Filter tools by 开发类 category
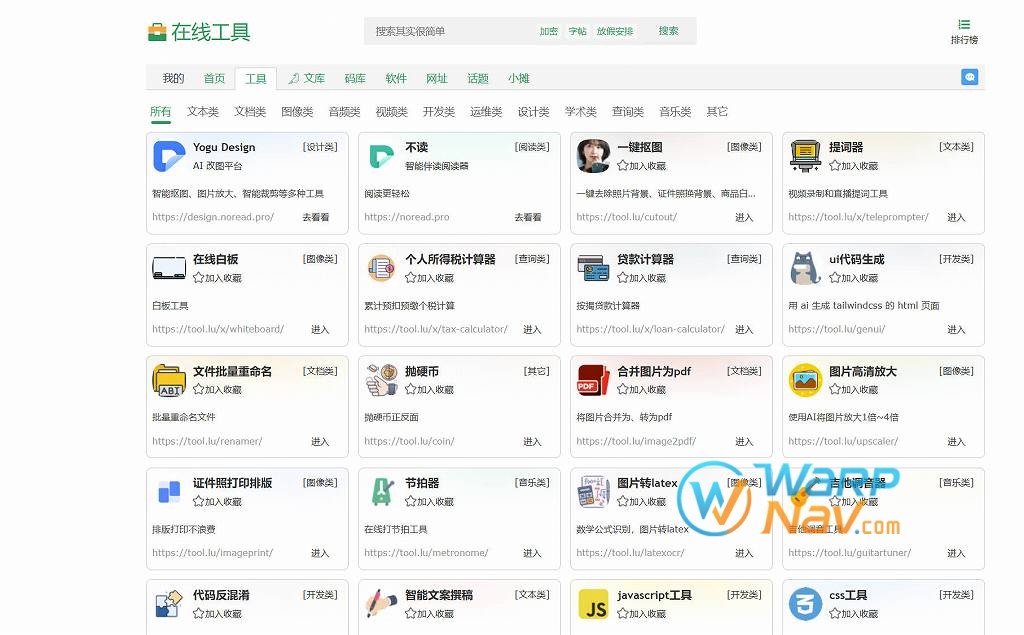 click(x=438, y=112)
